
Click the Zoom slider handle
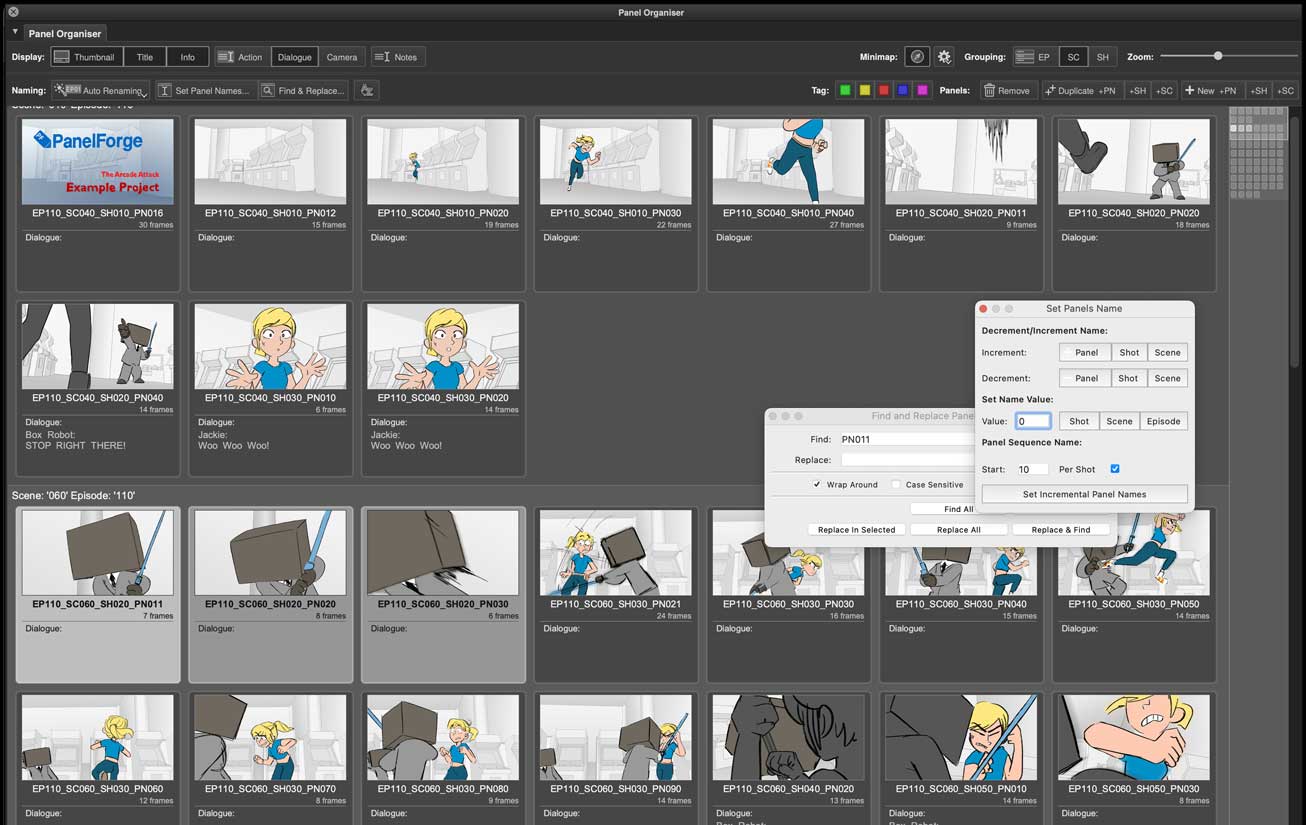(1217, 56)
